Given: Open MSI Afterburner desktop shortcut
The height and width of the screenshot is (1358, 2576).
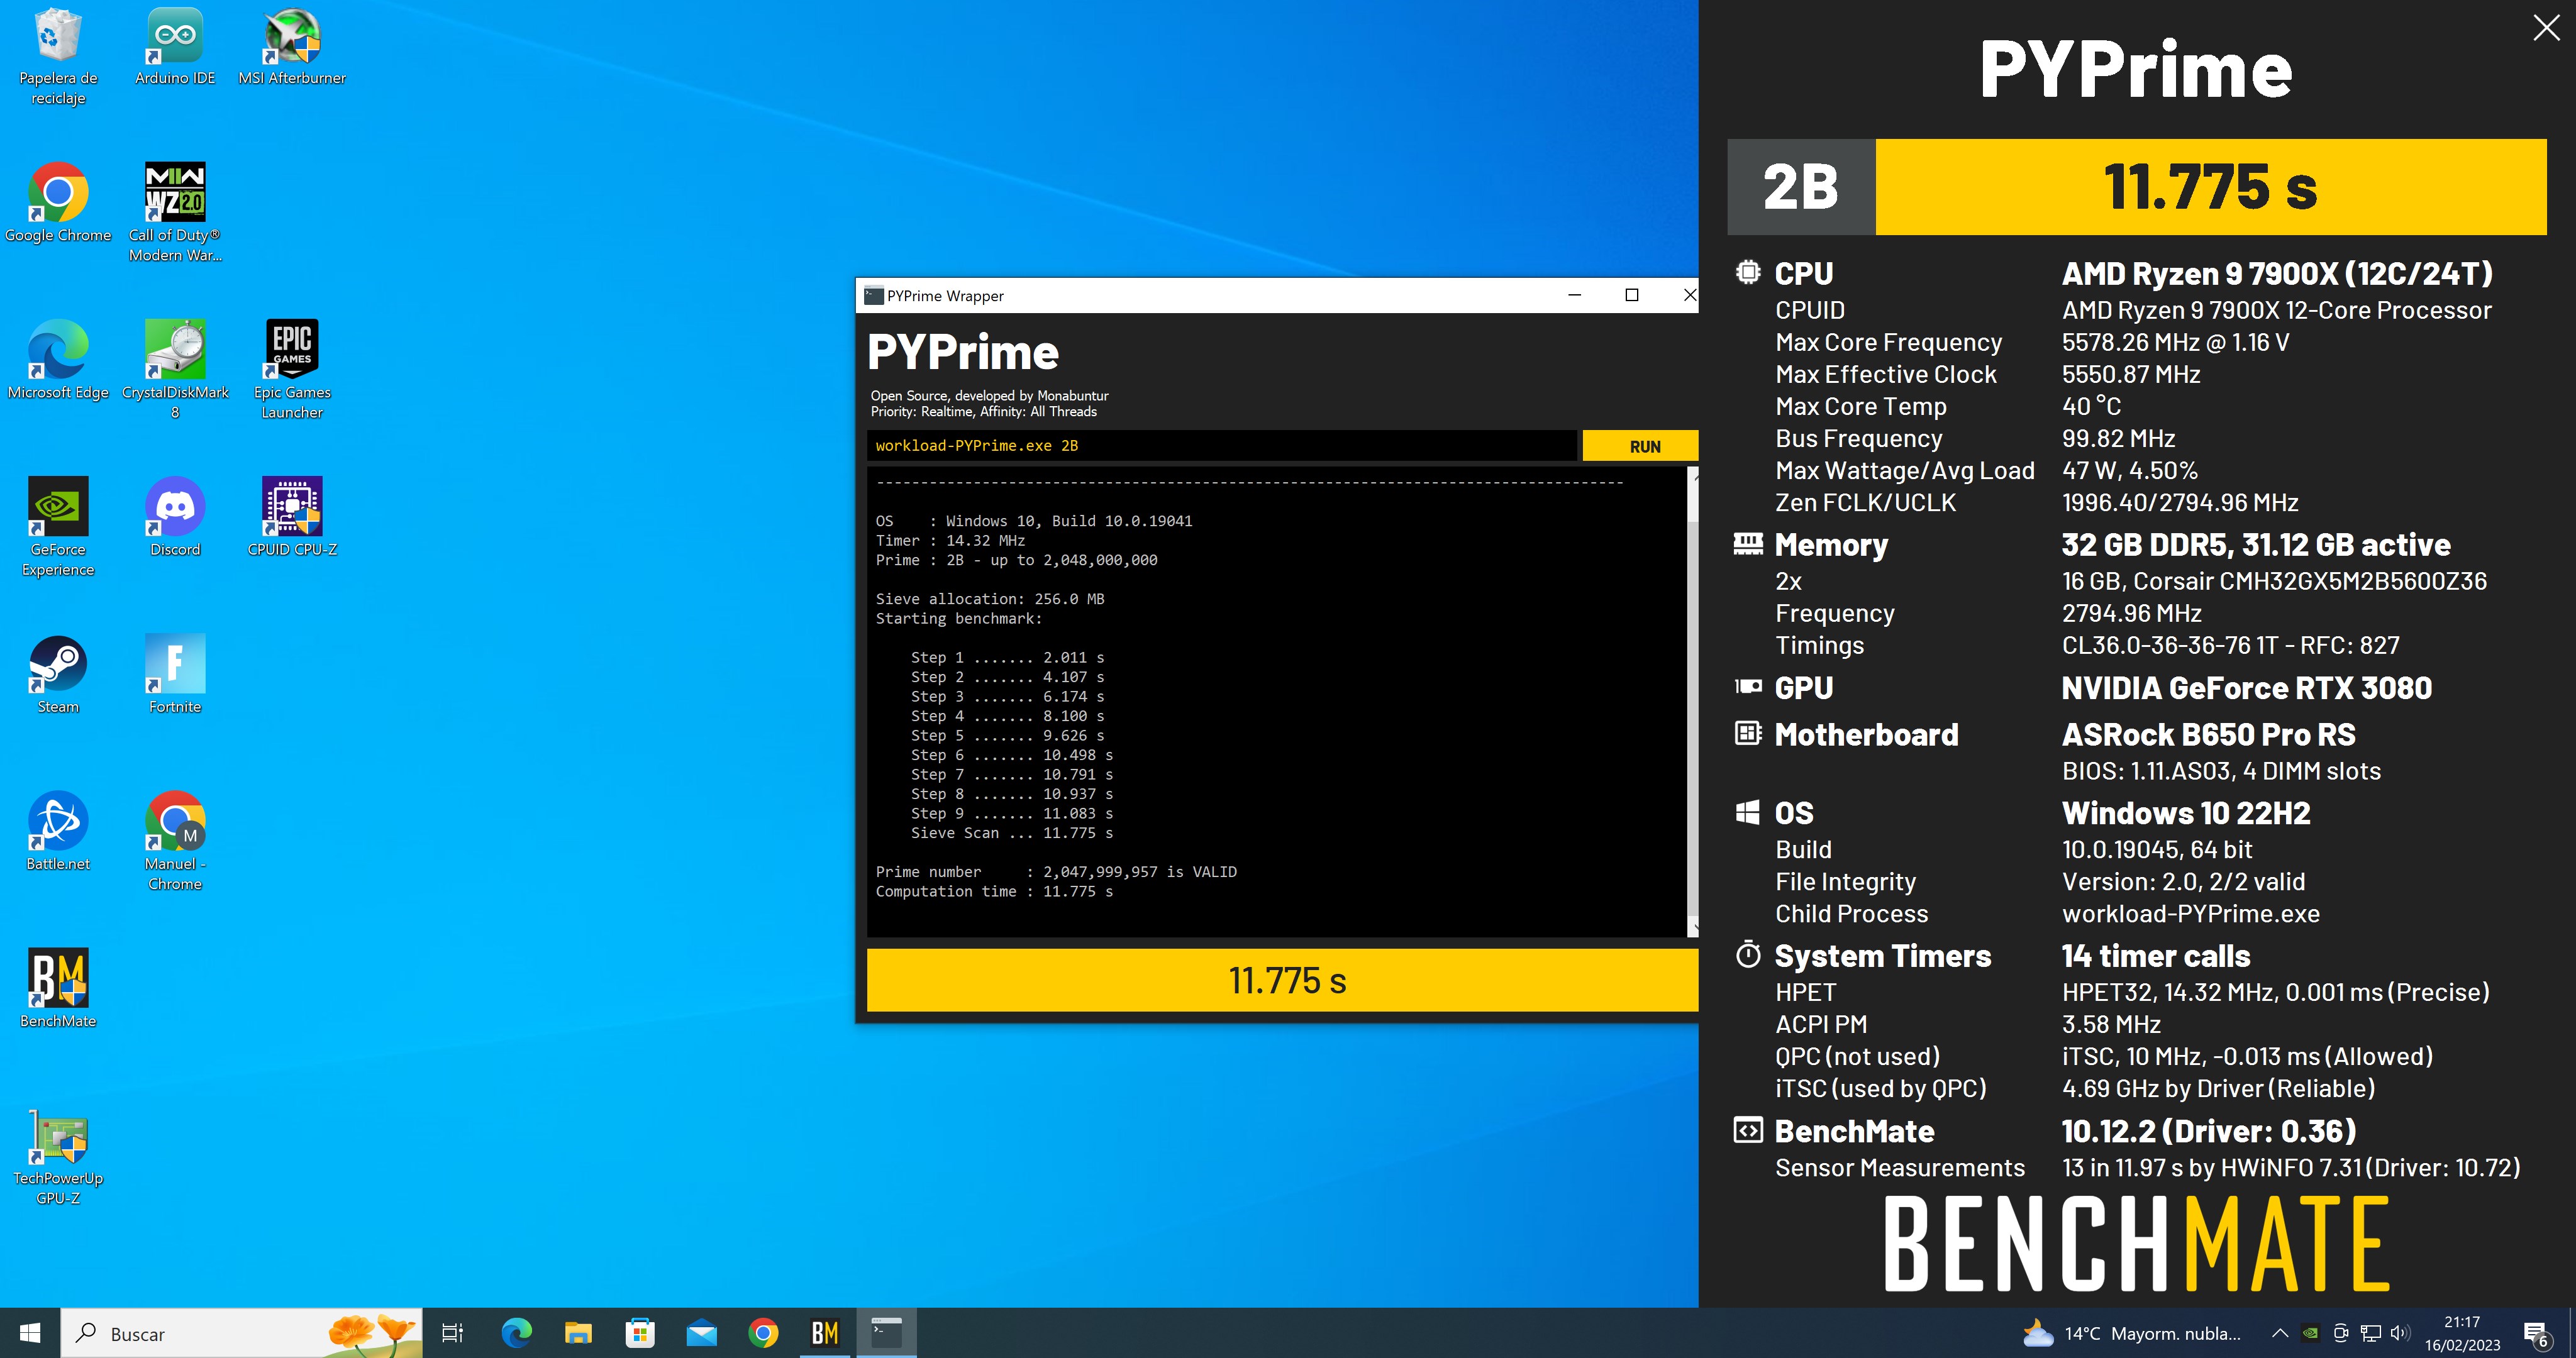Looking at the screenshot, I should [292, 47].
